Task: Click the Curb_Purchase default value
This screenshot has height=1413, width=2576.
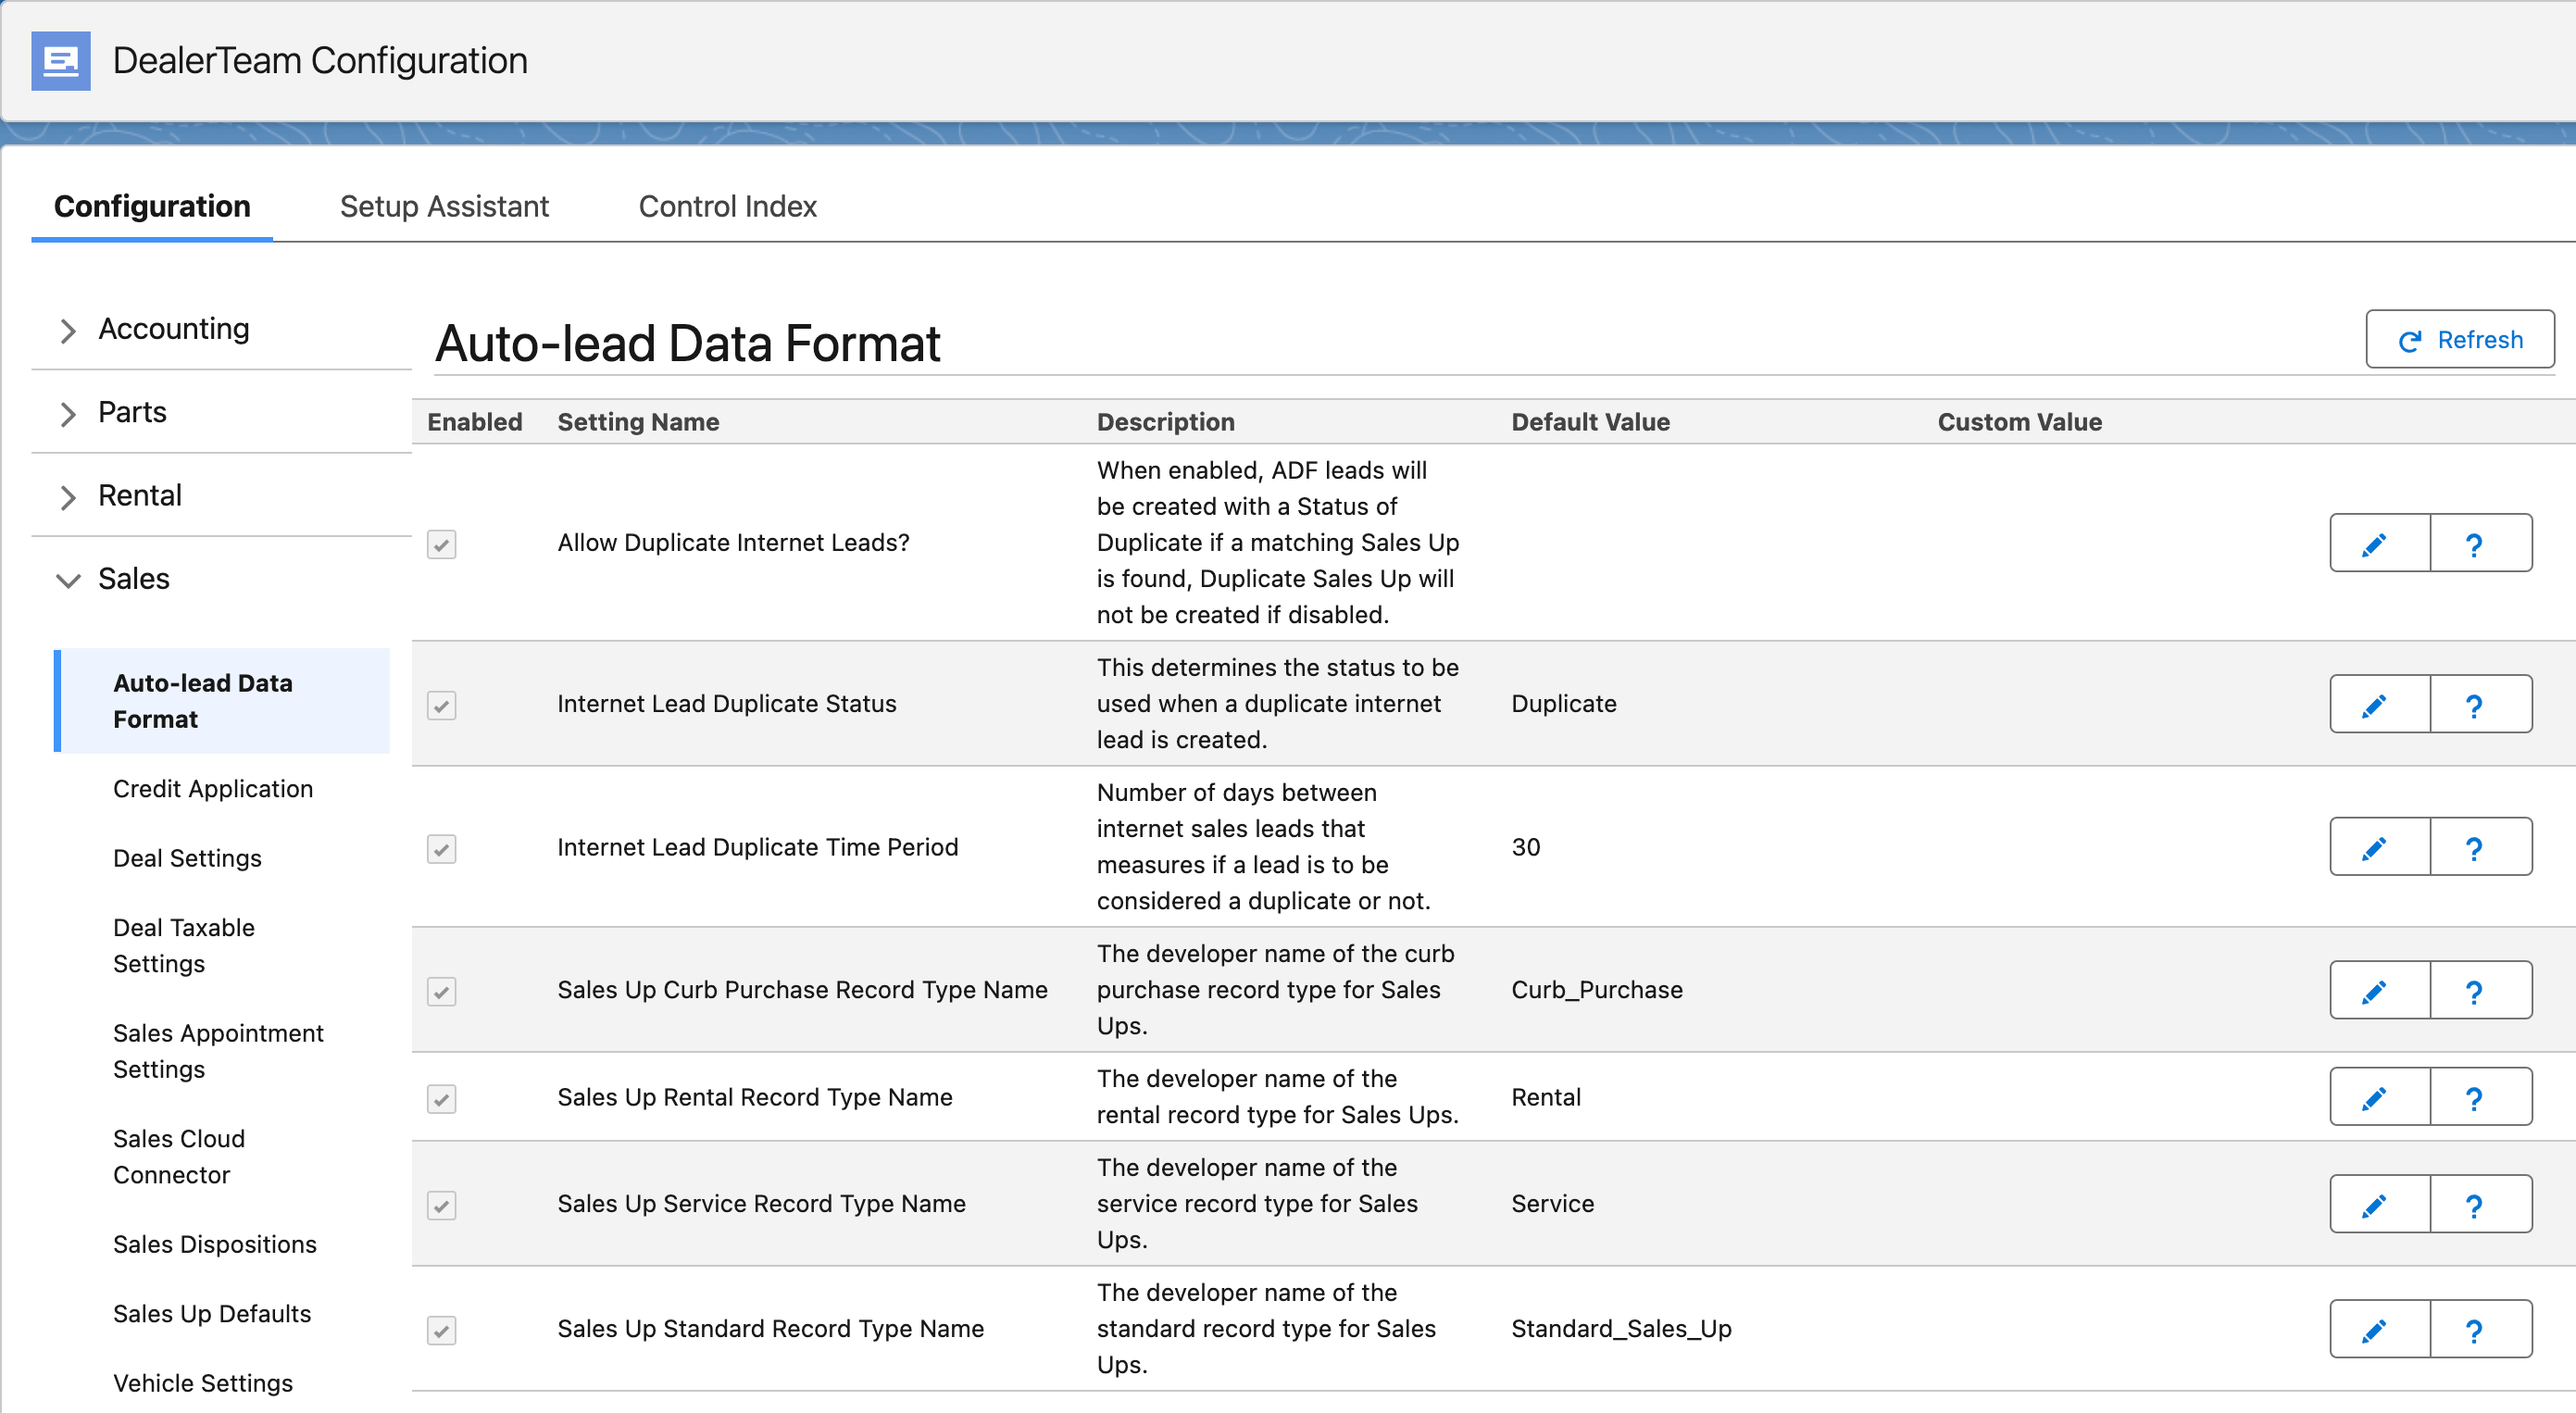Action: (x=1597, y=989)
